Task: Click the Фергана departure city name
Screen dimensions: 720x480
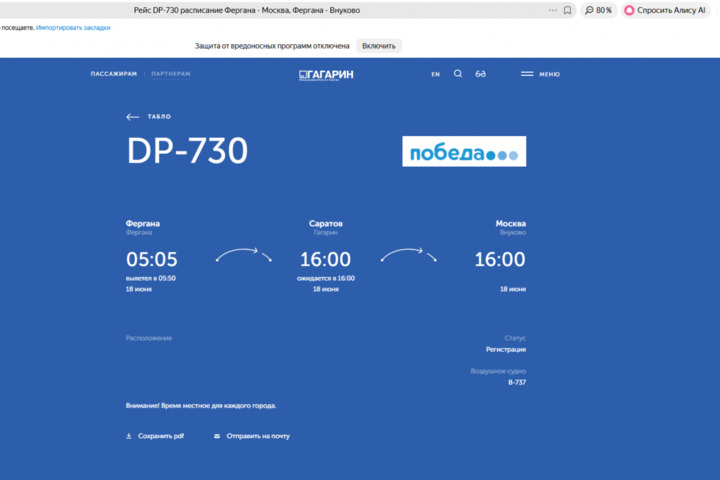Action: pos(143,224)
